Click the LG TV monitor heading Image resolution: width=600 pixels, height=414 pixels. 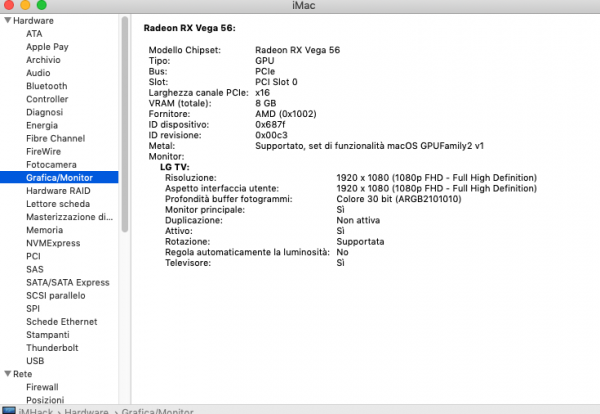pyautogui.click(x=174, y=167)
